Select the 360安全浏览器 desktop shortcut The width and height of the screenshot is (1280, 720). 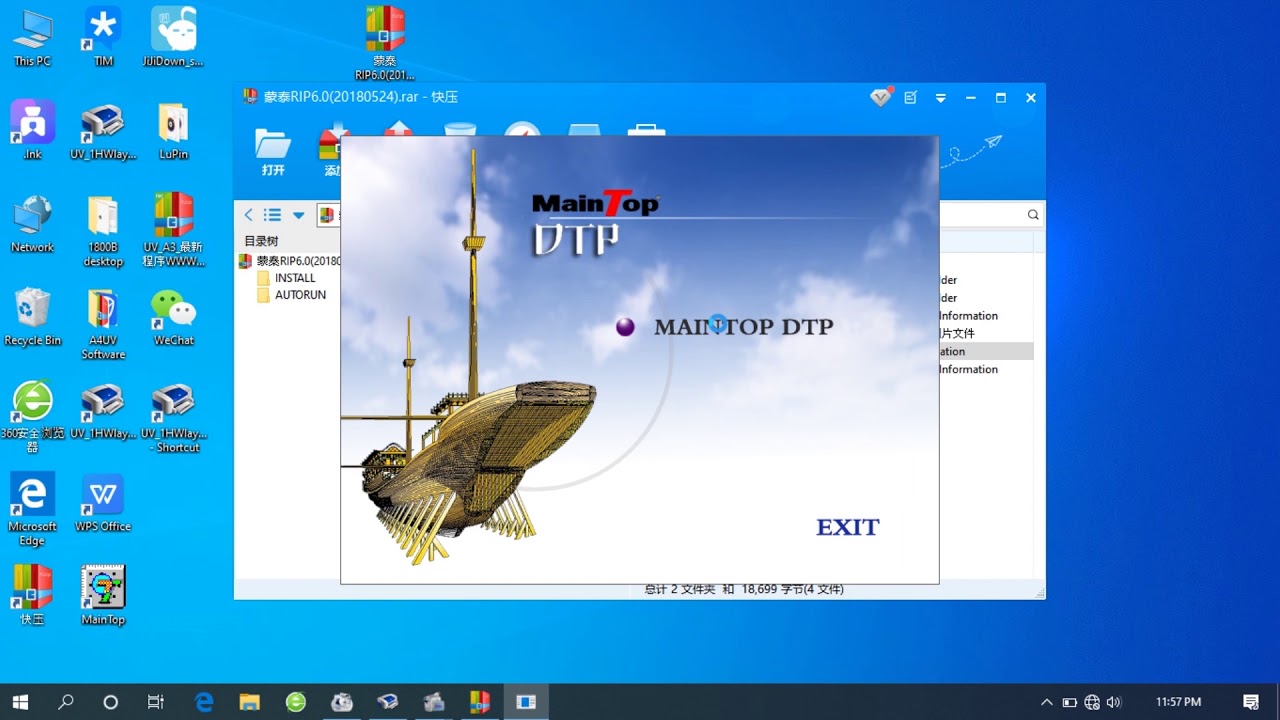coord(32,417)
